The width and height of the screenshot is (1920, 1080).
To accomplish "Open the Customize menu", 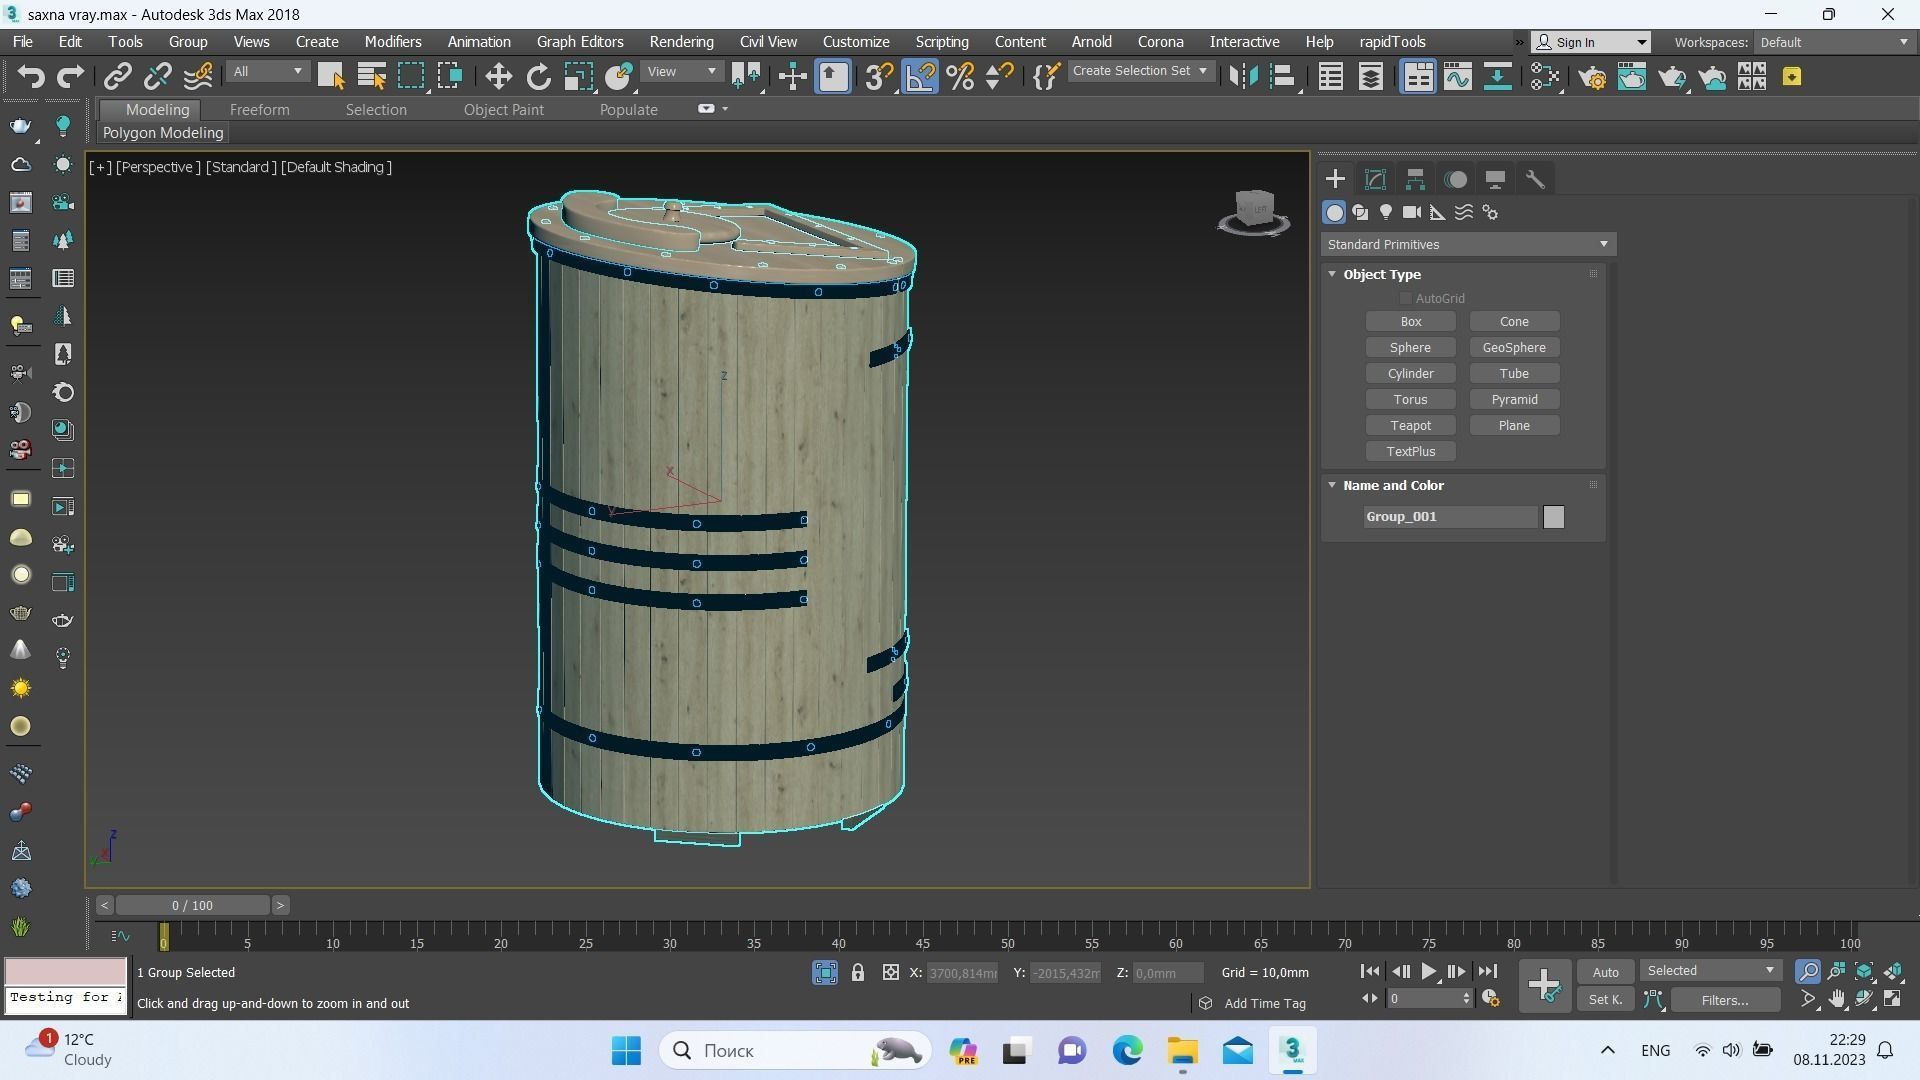I will point(856,42).
